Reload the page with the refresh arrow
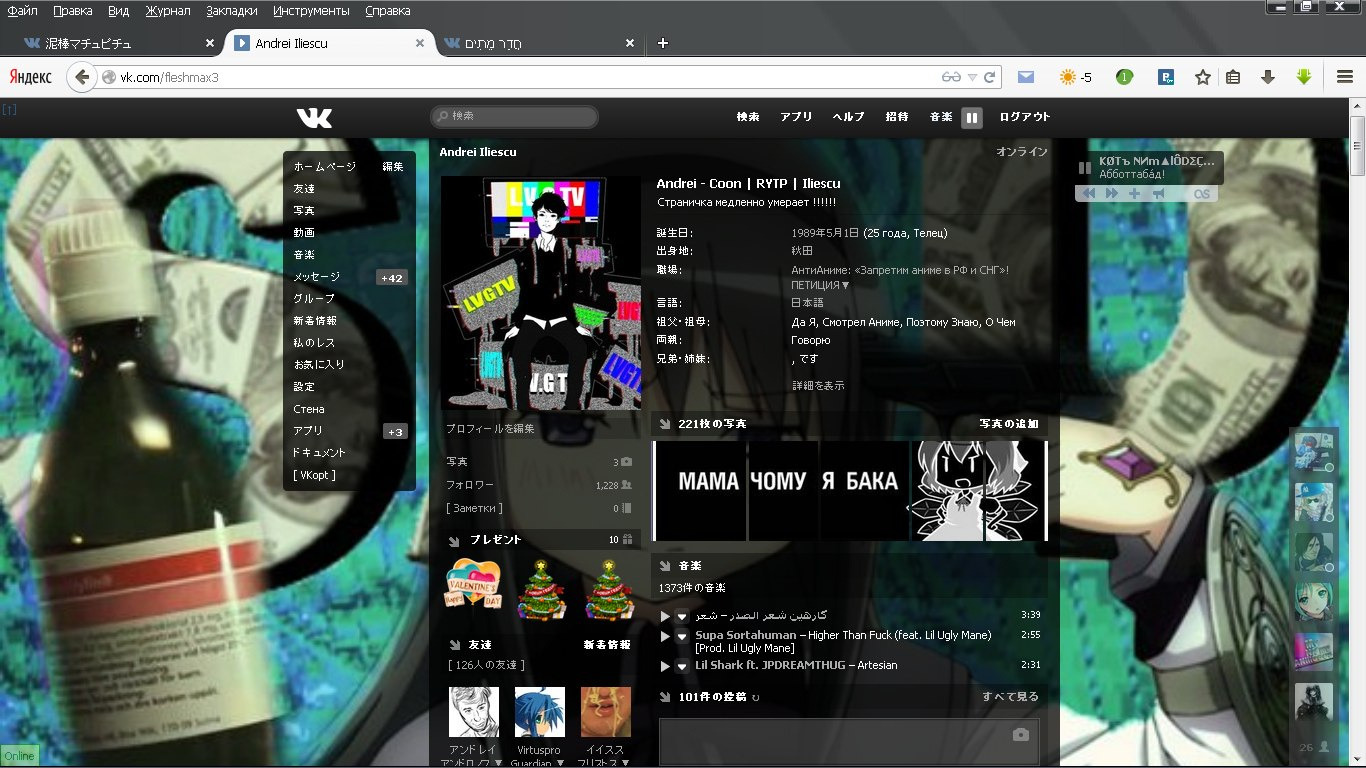The width and height of the screenshot is (1366, 768). 989,77
